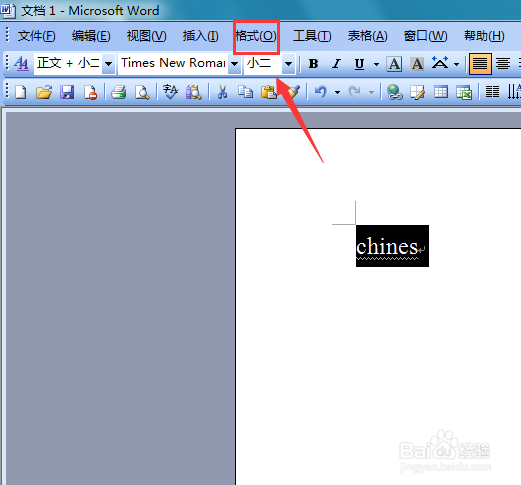Open character scaling dropdown arrow
The width and height of the screenshot is (521, 485).
tap(456, 64)
